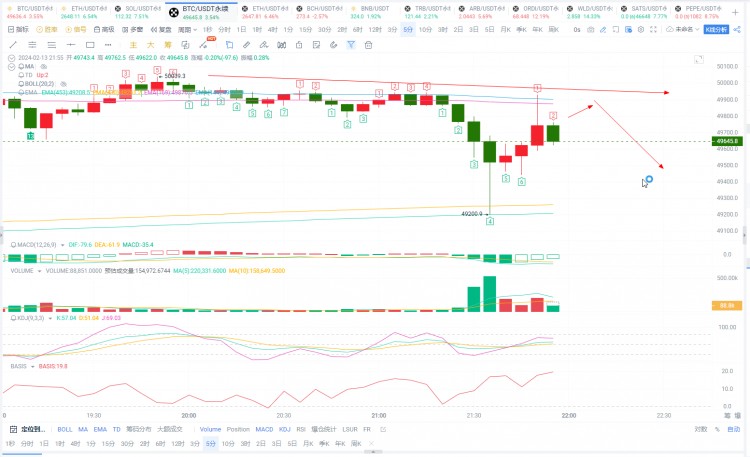Viewport: 750px width, 457px height.
Task: Add a new symbol tab with plus
Action: click(735, 12)
